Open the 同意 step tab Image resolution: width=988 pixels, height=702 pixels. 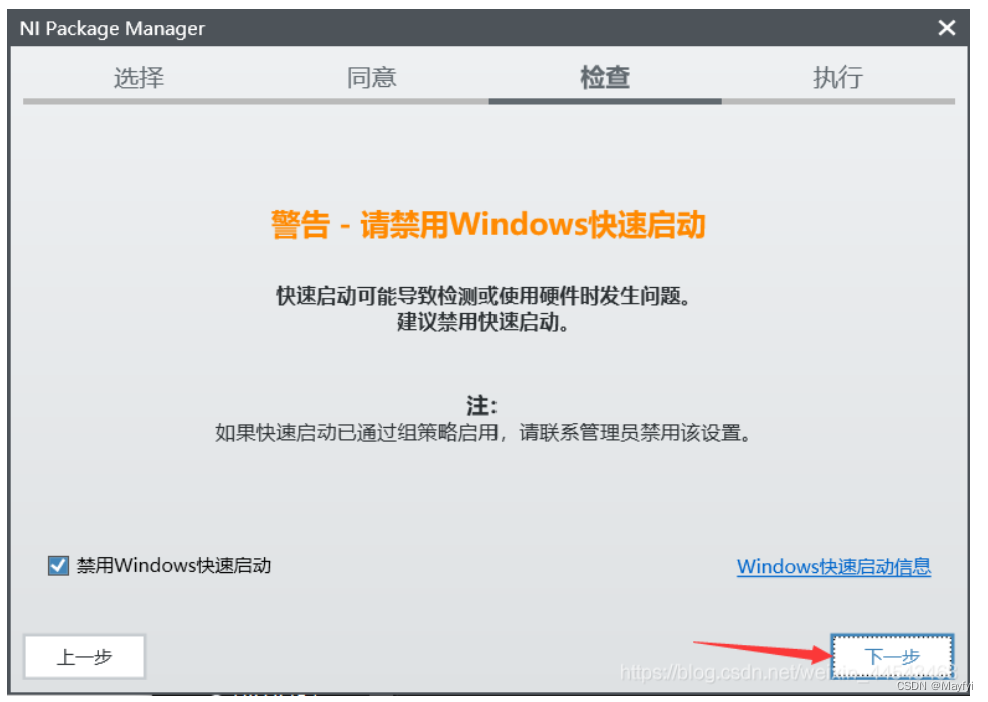[x=372, y=78]
